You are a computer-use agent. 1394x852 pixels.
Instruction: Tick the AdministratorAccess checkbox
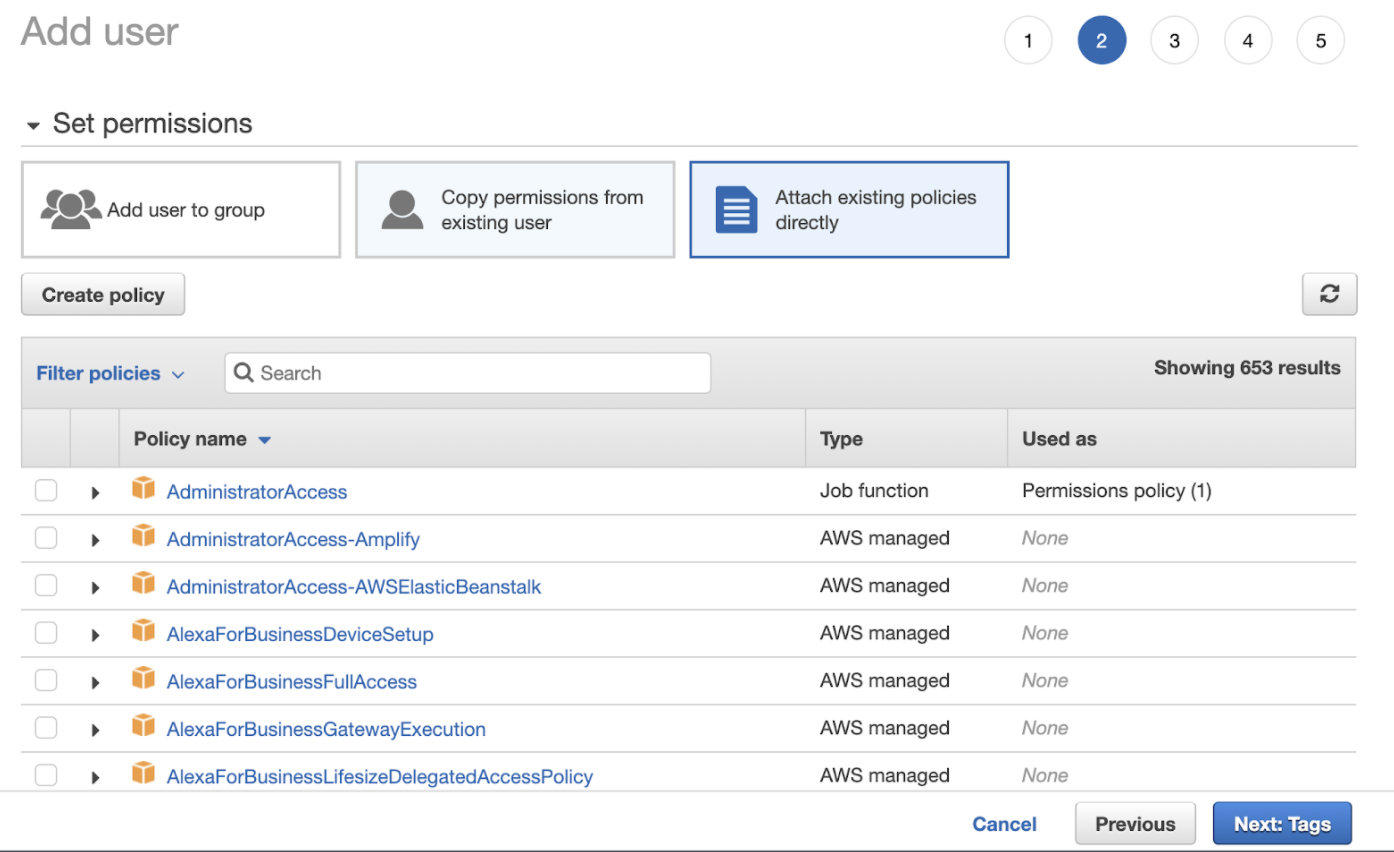click(46, 491)
